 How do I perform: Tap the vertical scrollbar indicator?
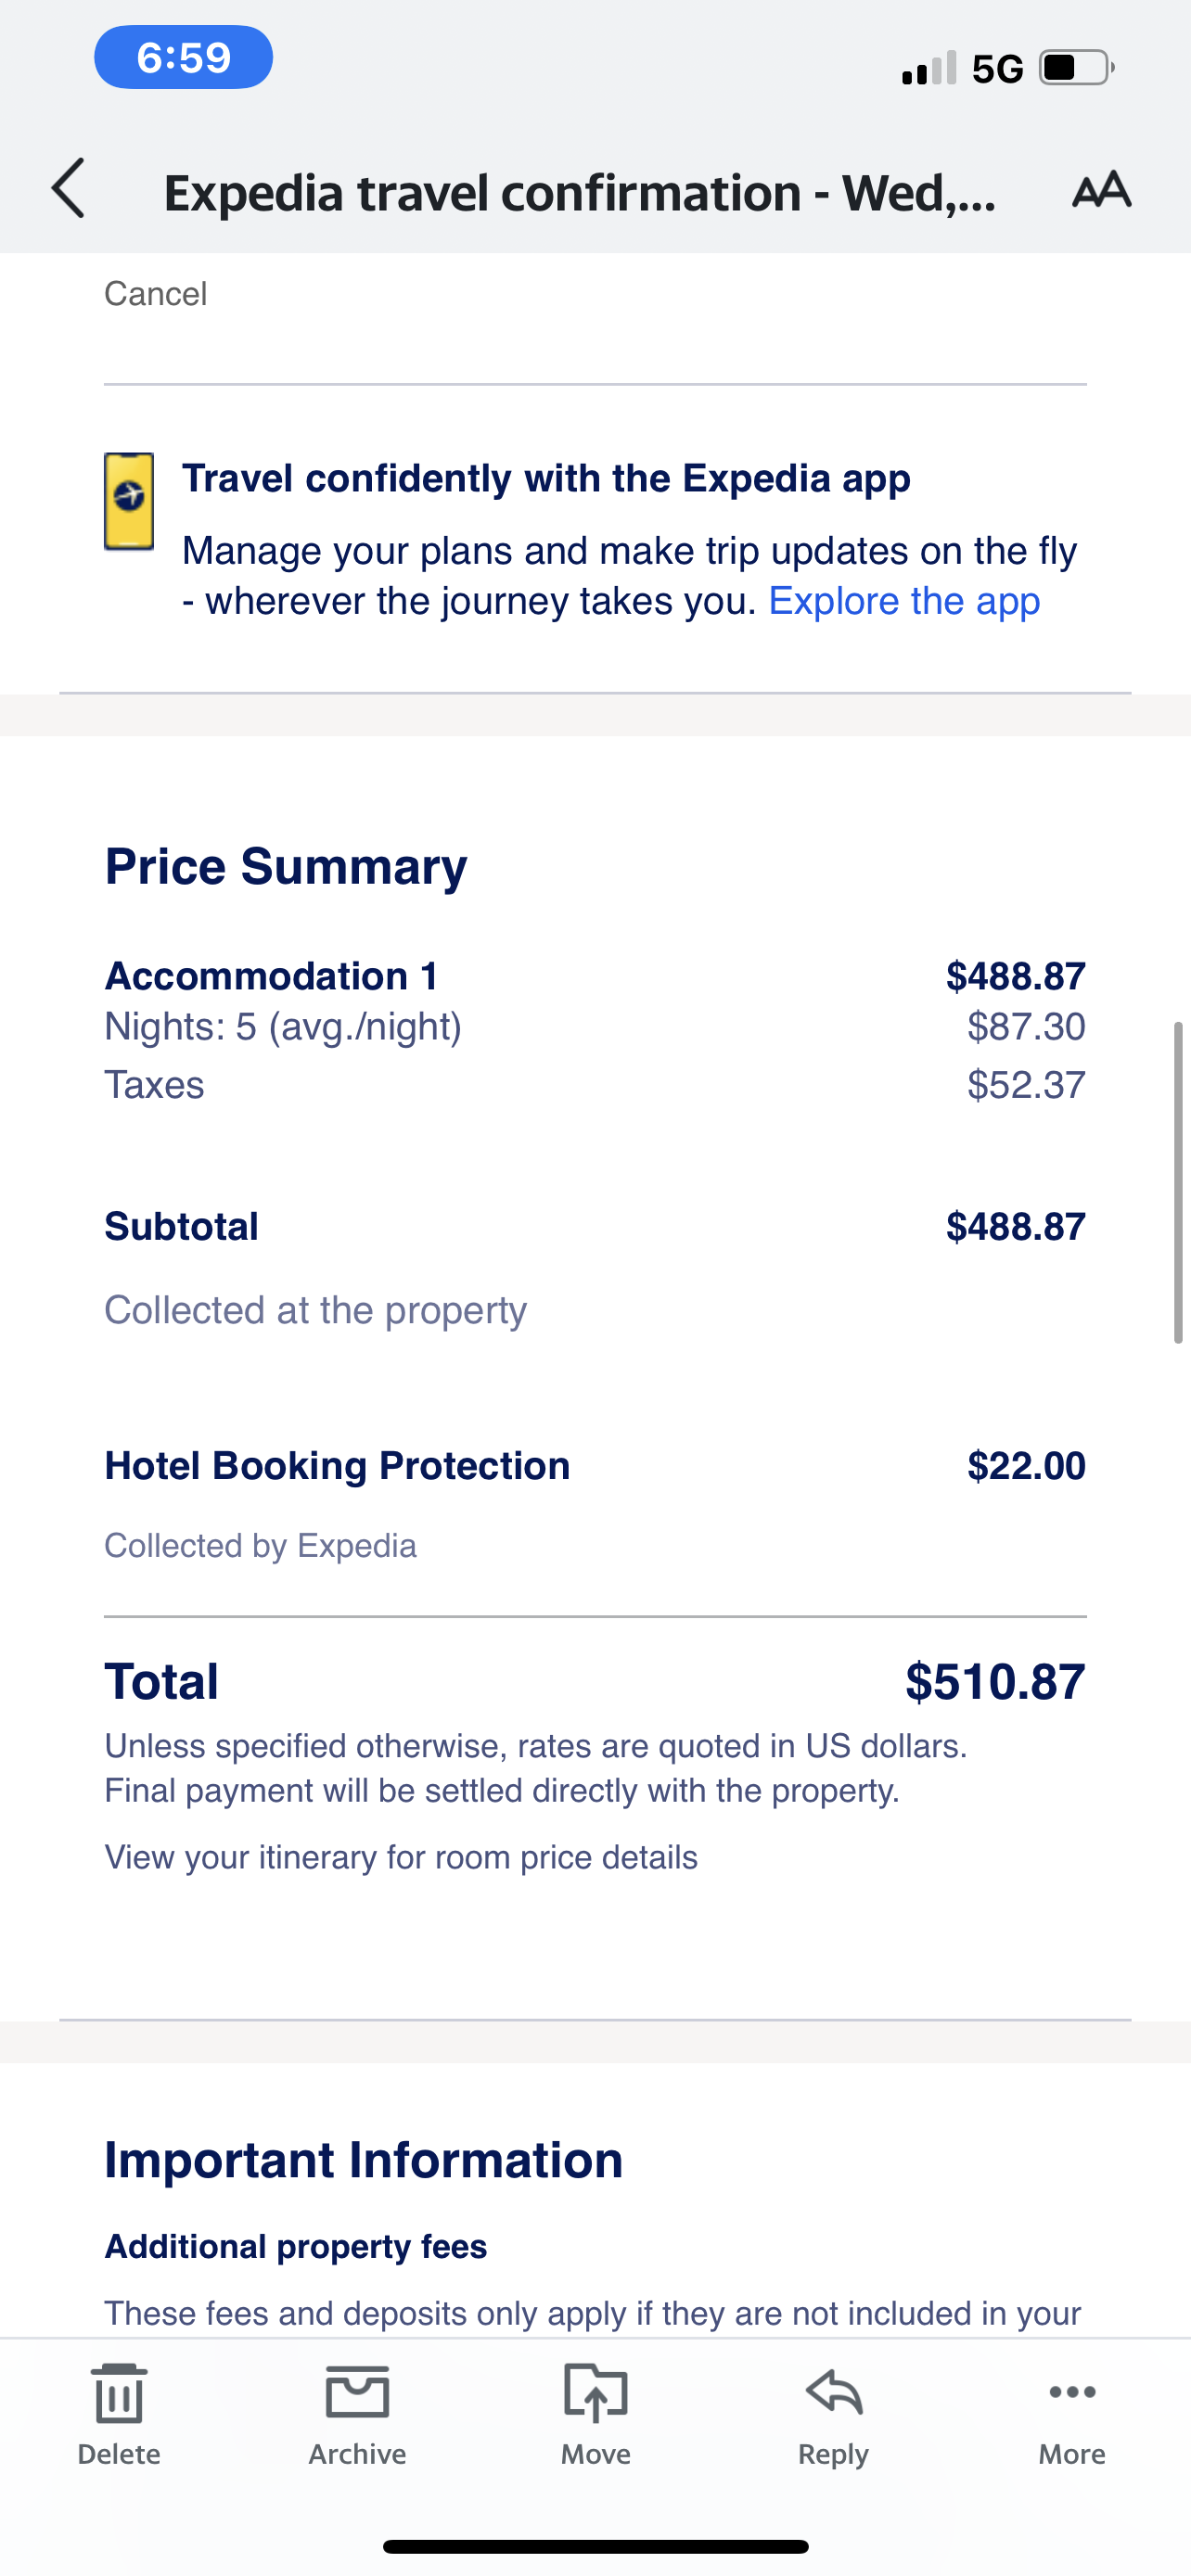tap(1178, 1181)
